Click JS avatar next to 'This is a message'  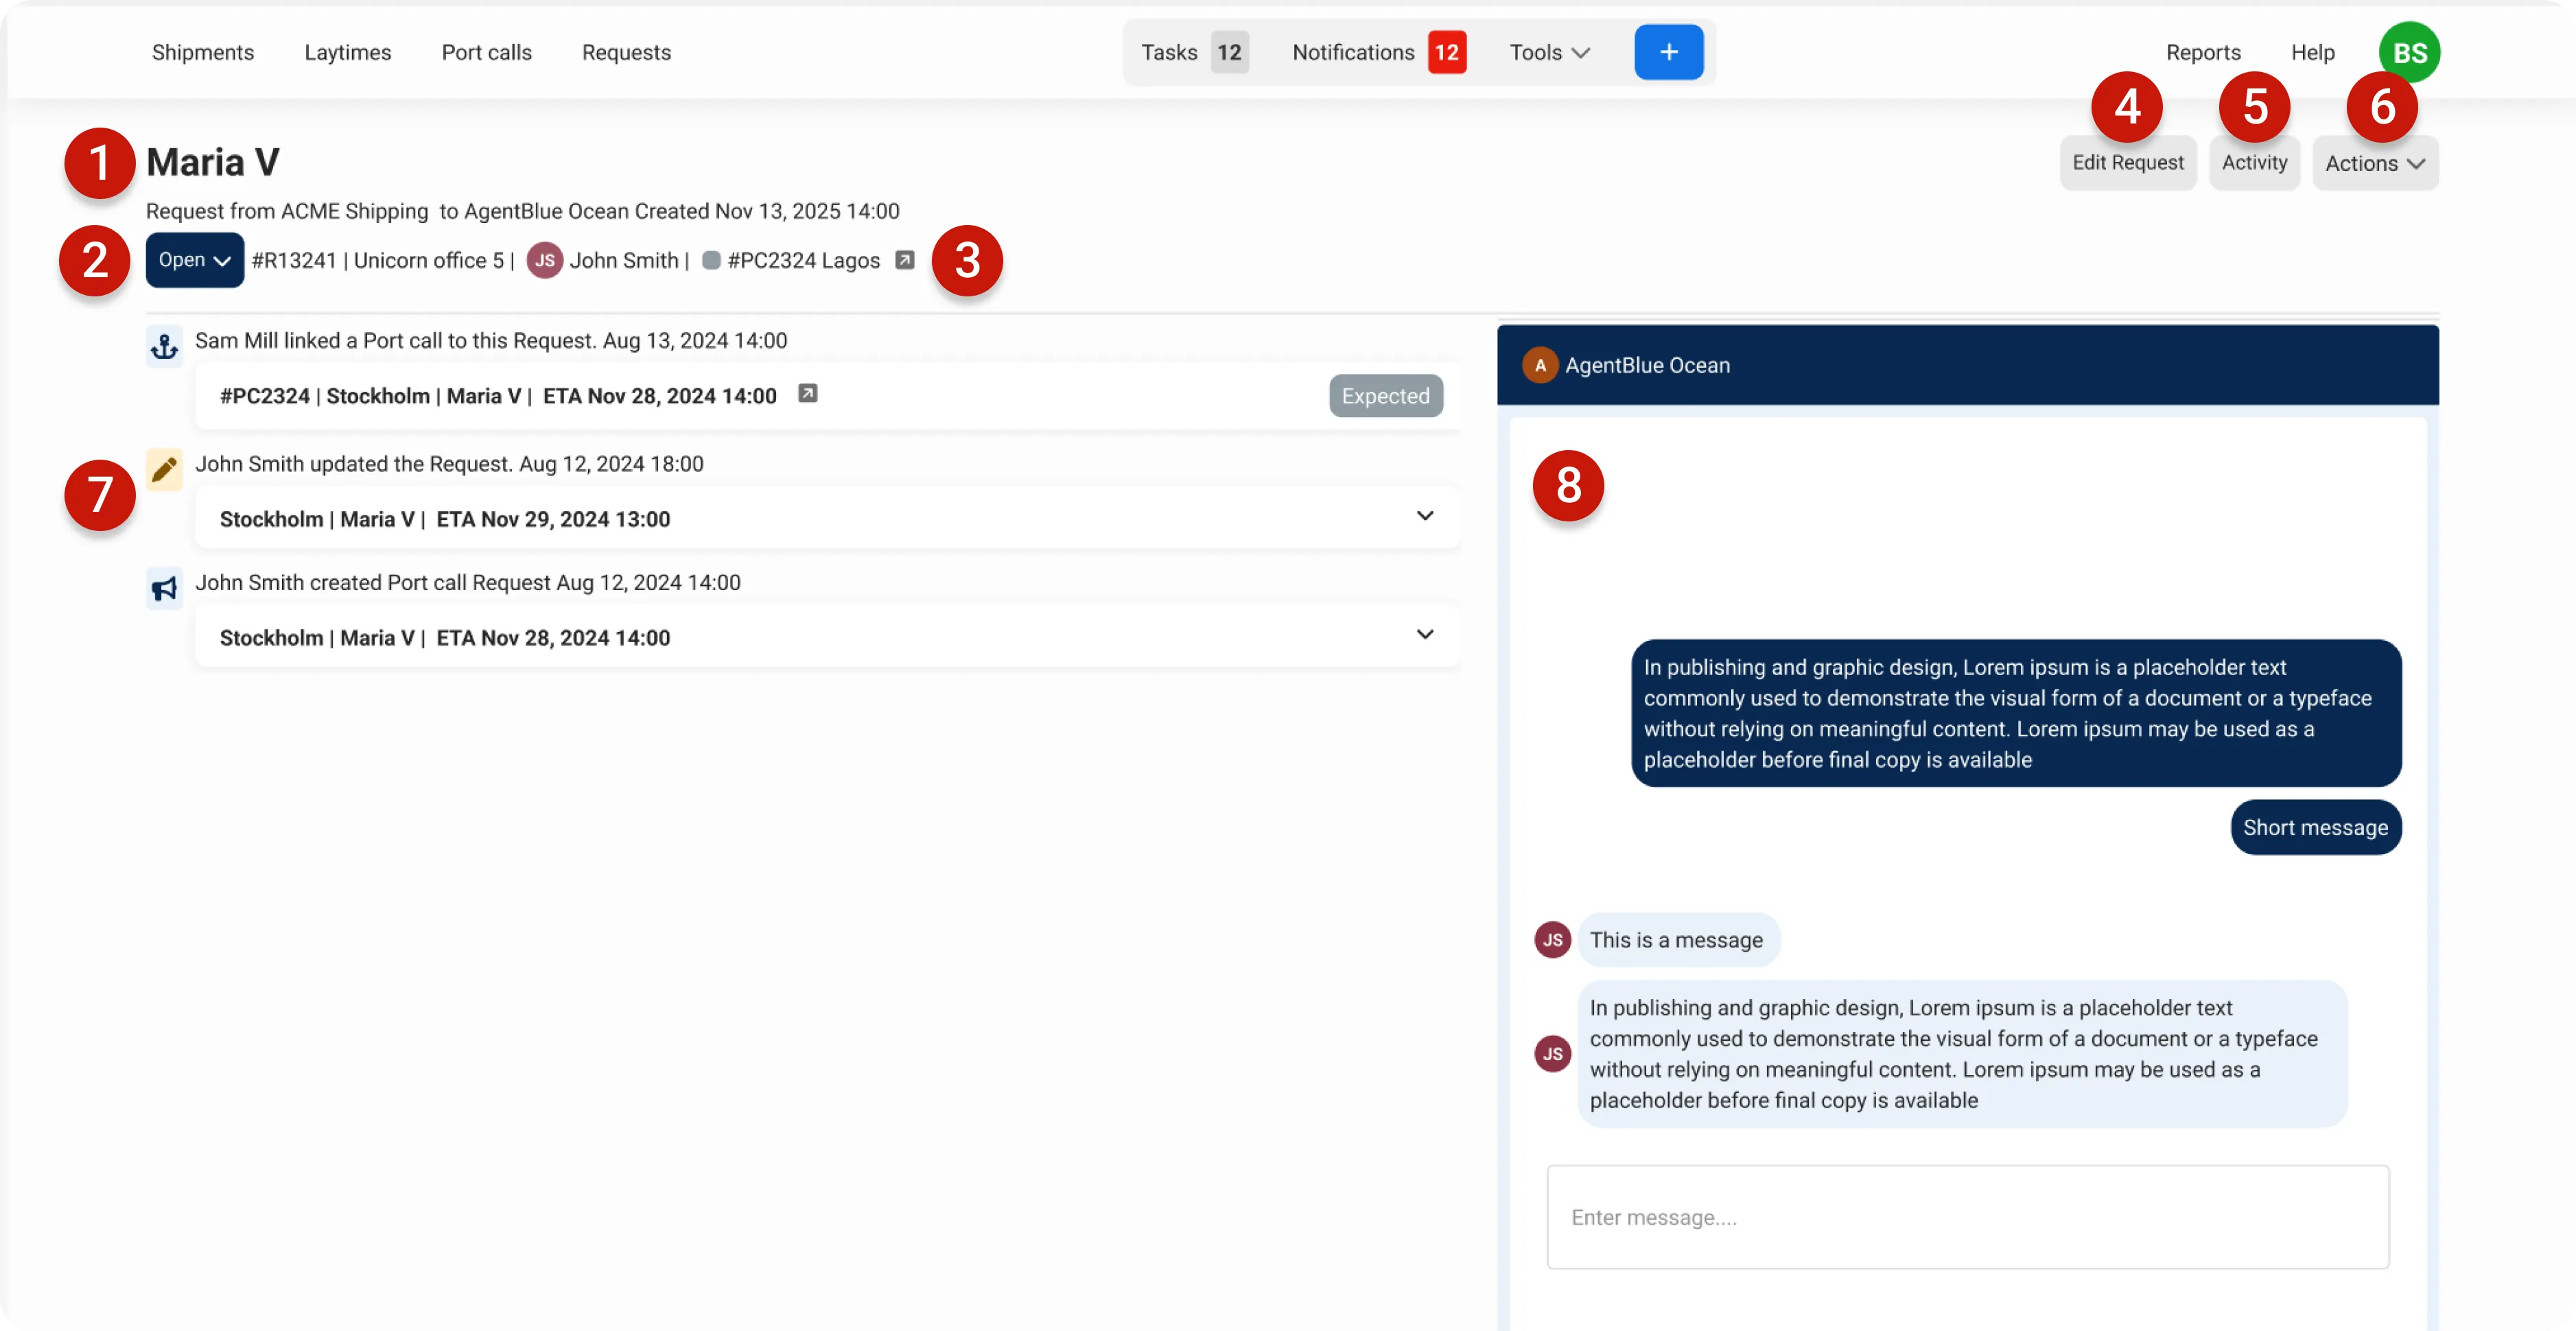point(1552,940)
